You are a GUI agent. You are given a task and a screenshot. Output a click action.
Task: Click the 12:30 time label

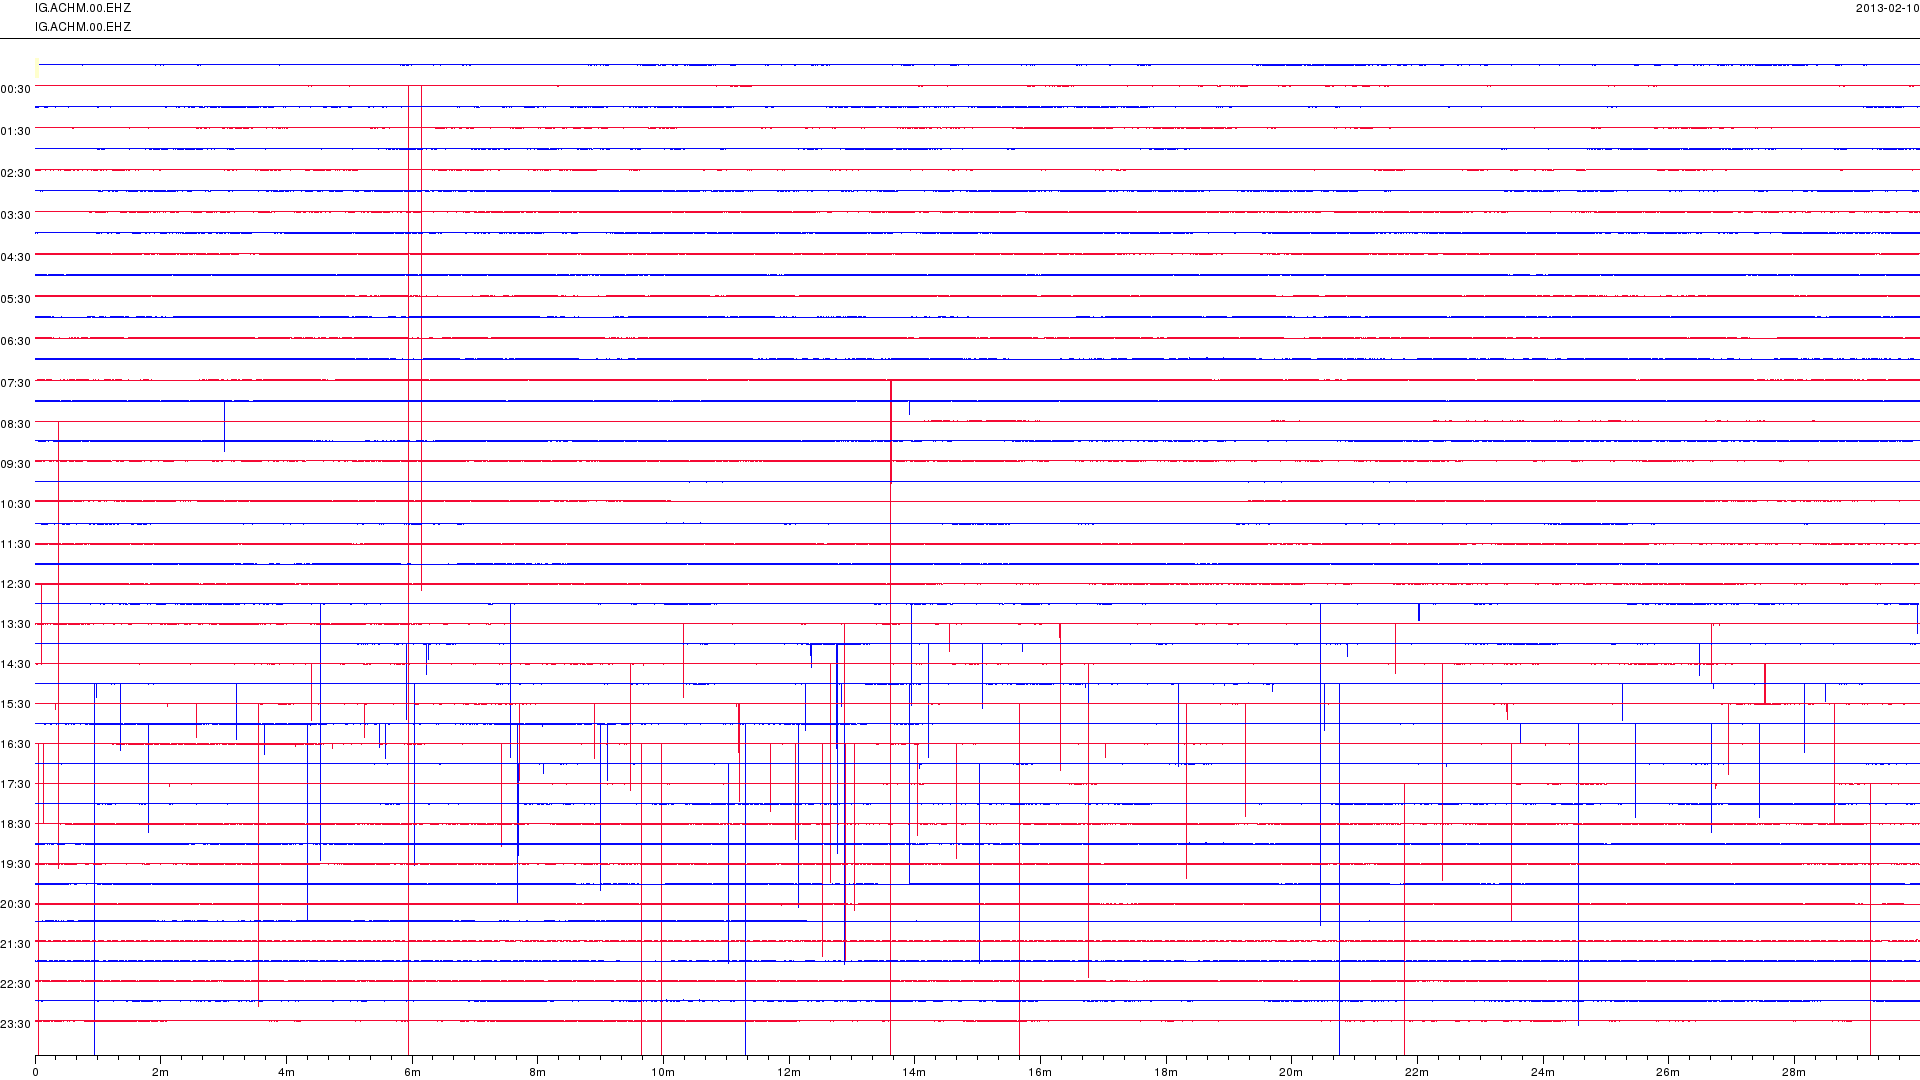[16, 584]
